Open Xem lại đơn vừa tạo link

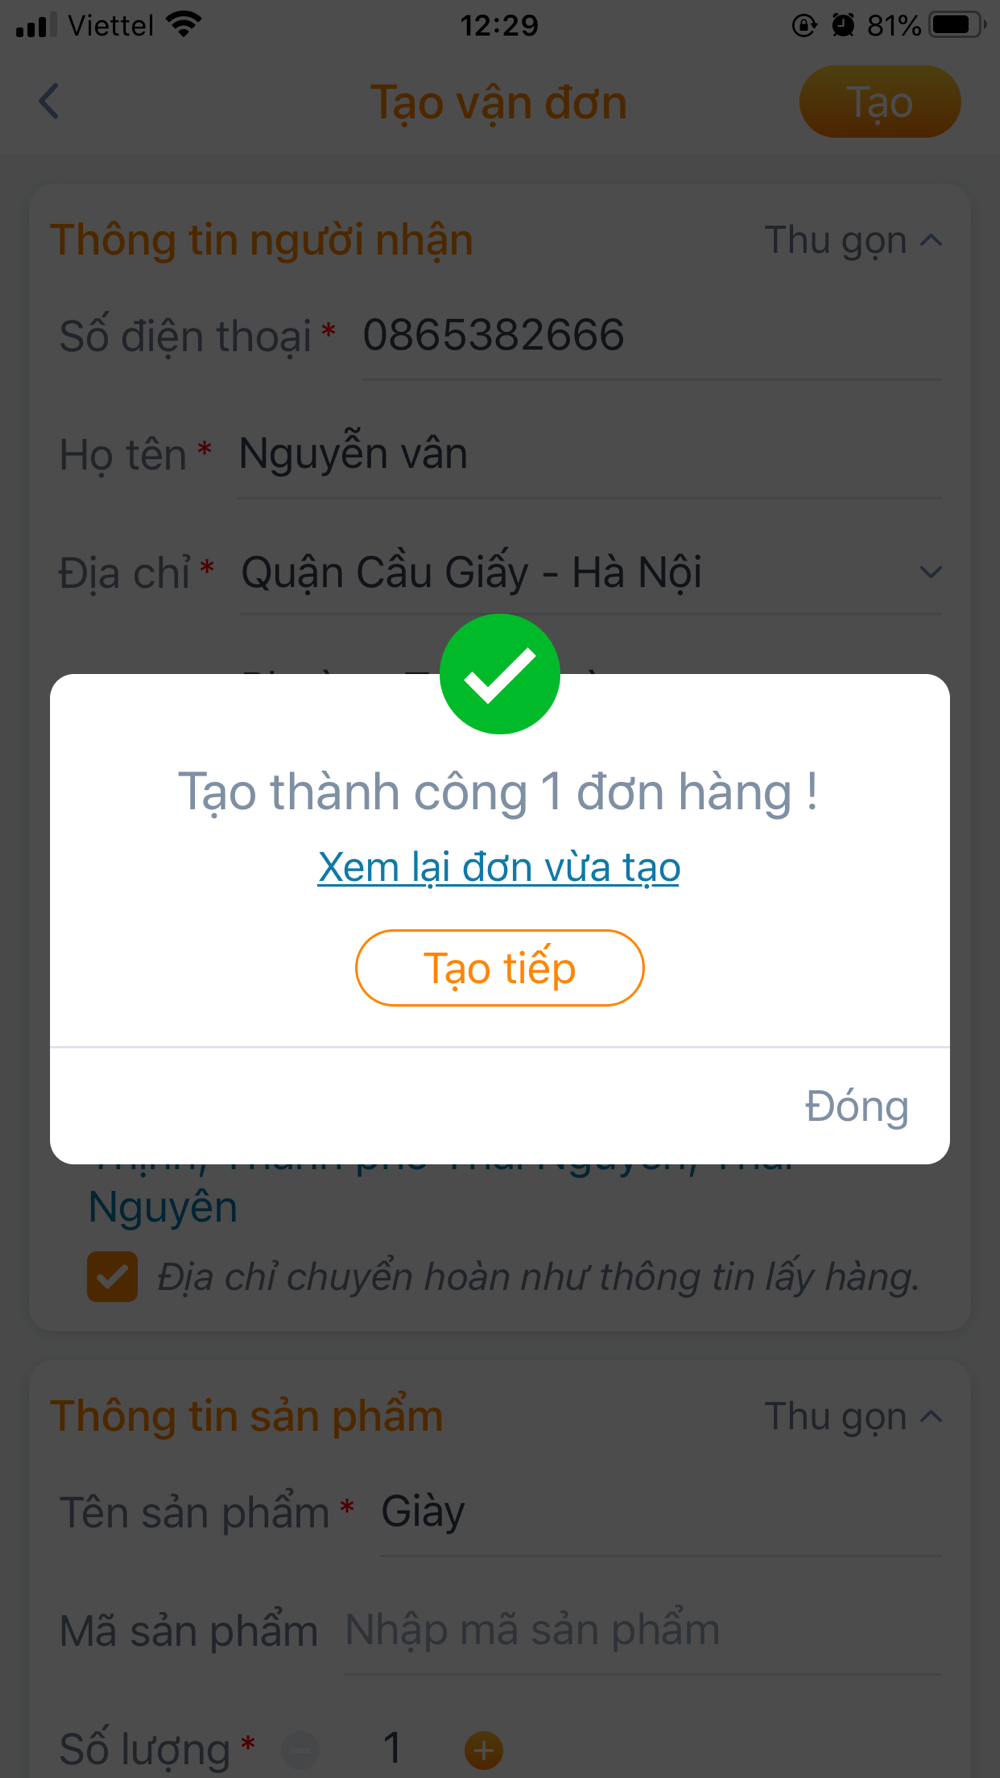(x=499, y=867)
